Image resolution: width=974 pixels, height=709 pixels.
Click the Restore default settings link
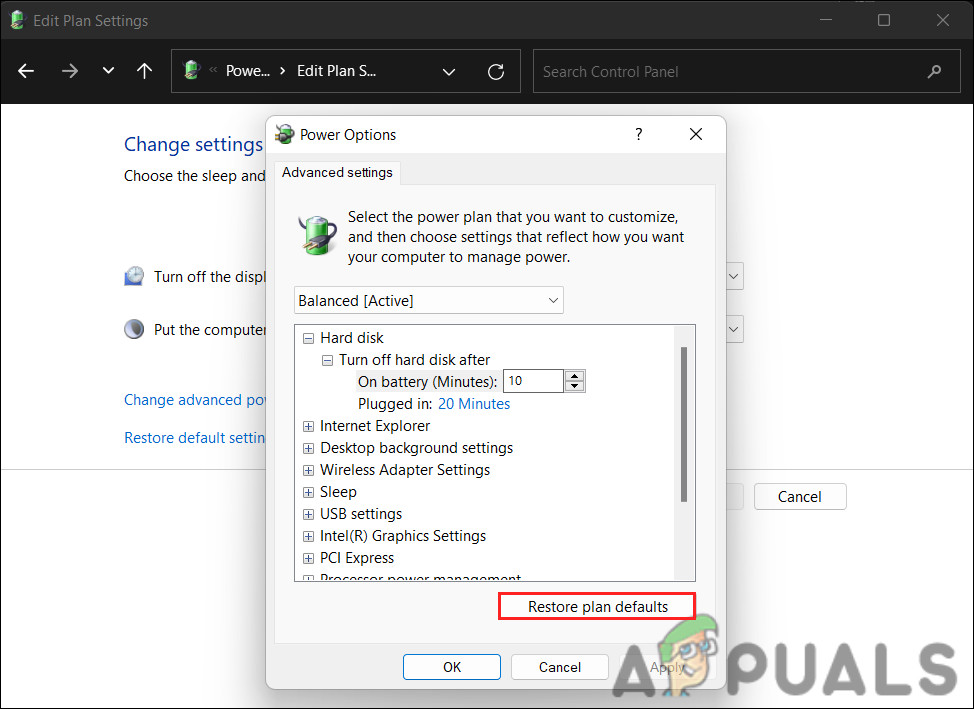tap(193, 437)
